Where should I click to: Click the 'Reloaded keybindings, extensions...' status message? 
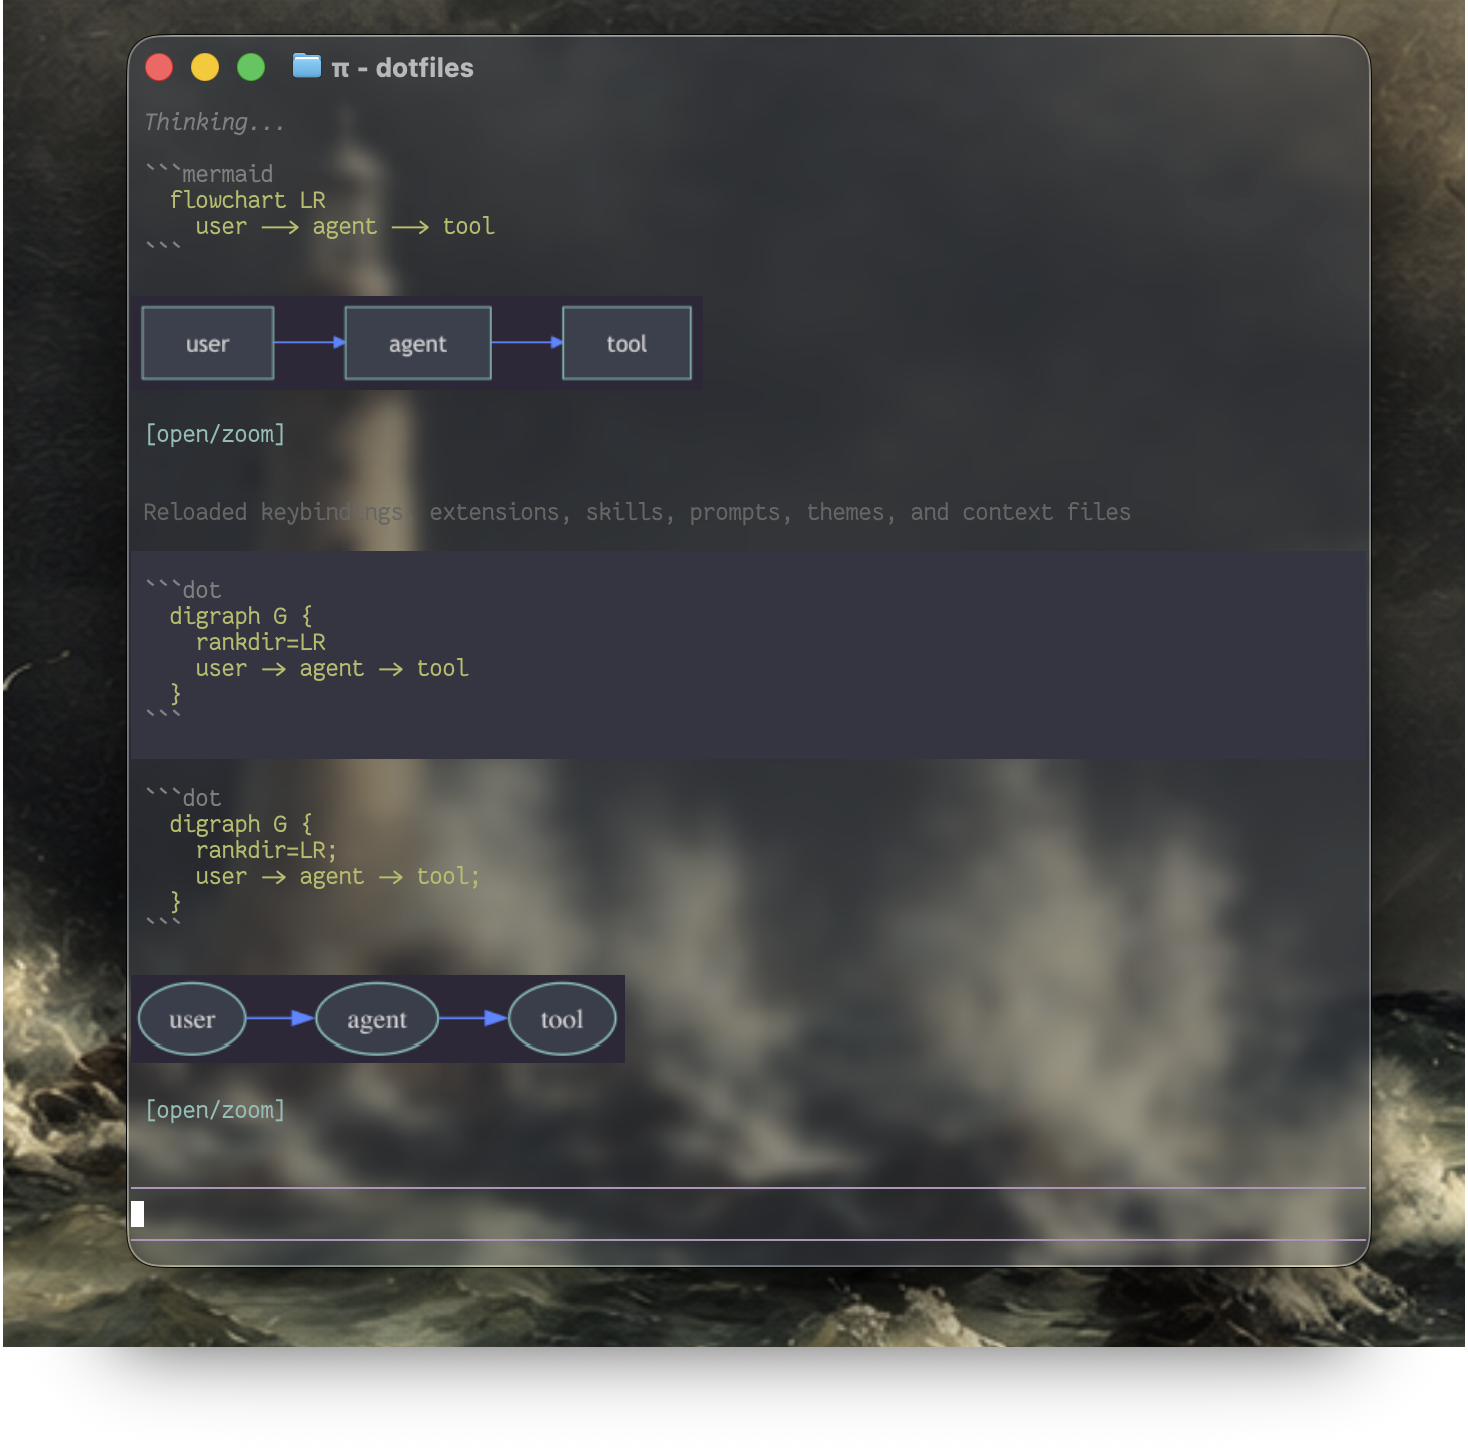pos(637,512)
